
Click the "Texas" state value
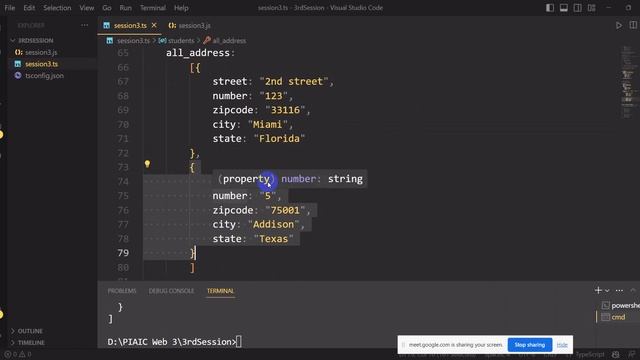click(x=273, y=239)
